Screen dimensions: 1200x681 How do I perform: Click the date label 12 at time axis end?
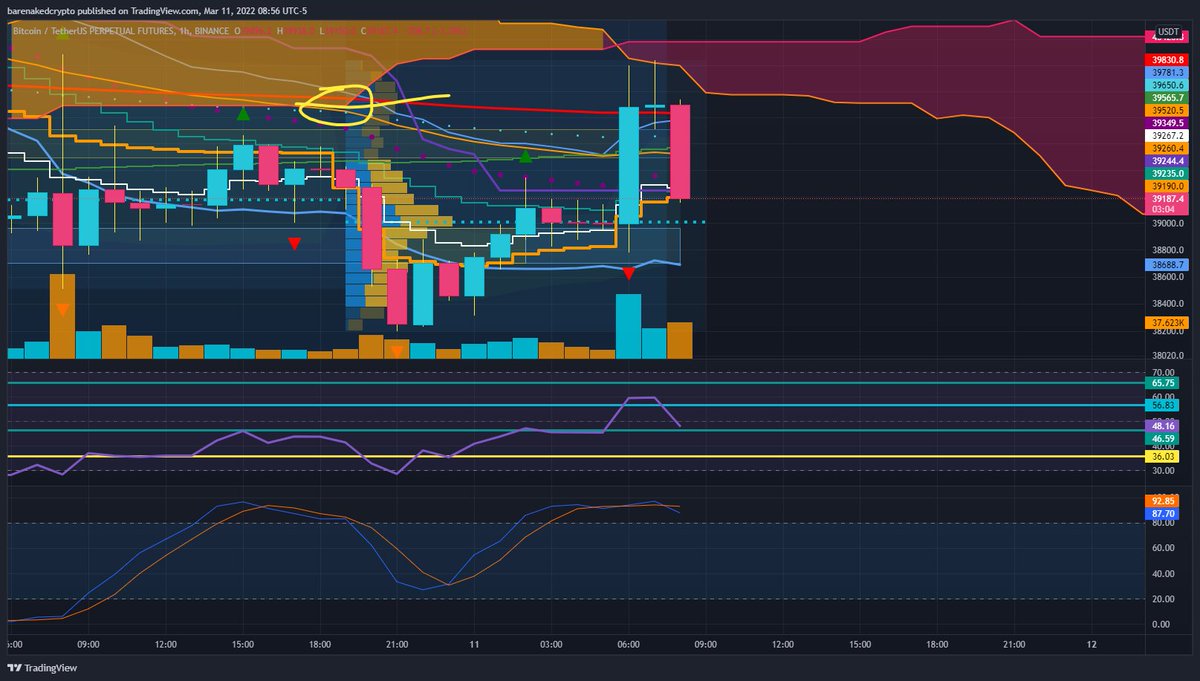click(x=1091, y=644)
